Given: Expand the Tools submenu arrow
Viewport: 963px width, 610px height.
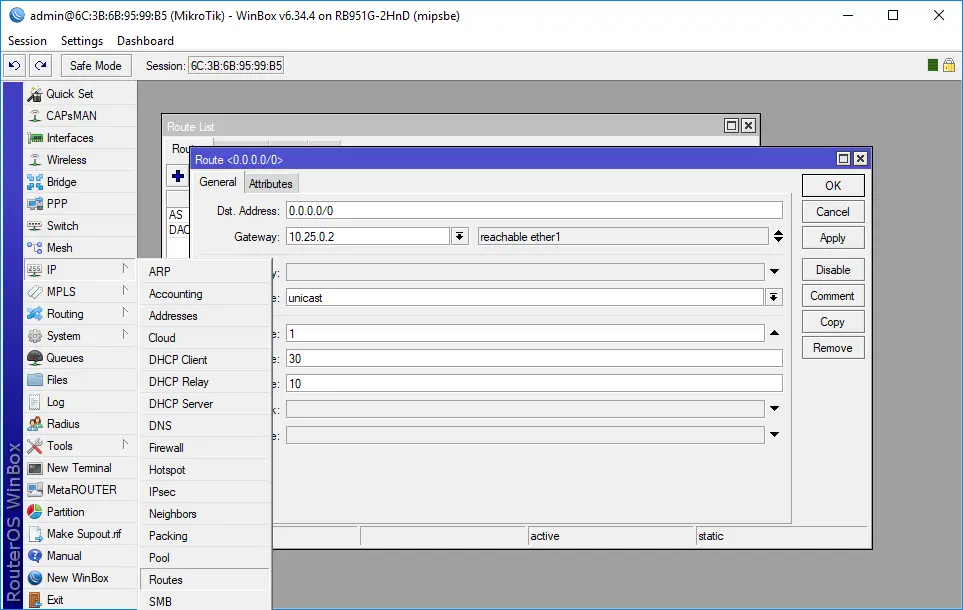Looking at the screenshot, I should point(125,445).
